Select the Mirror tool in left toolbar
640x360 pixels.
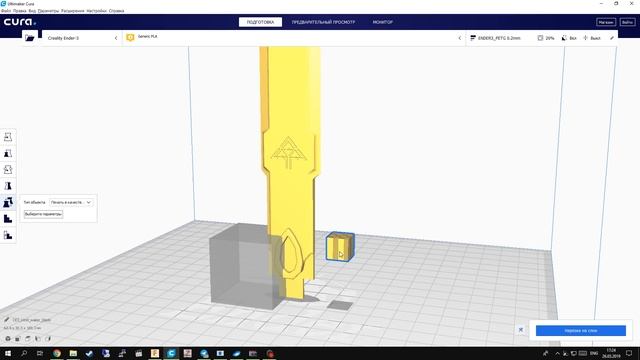(8, 186)
